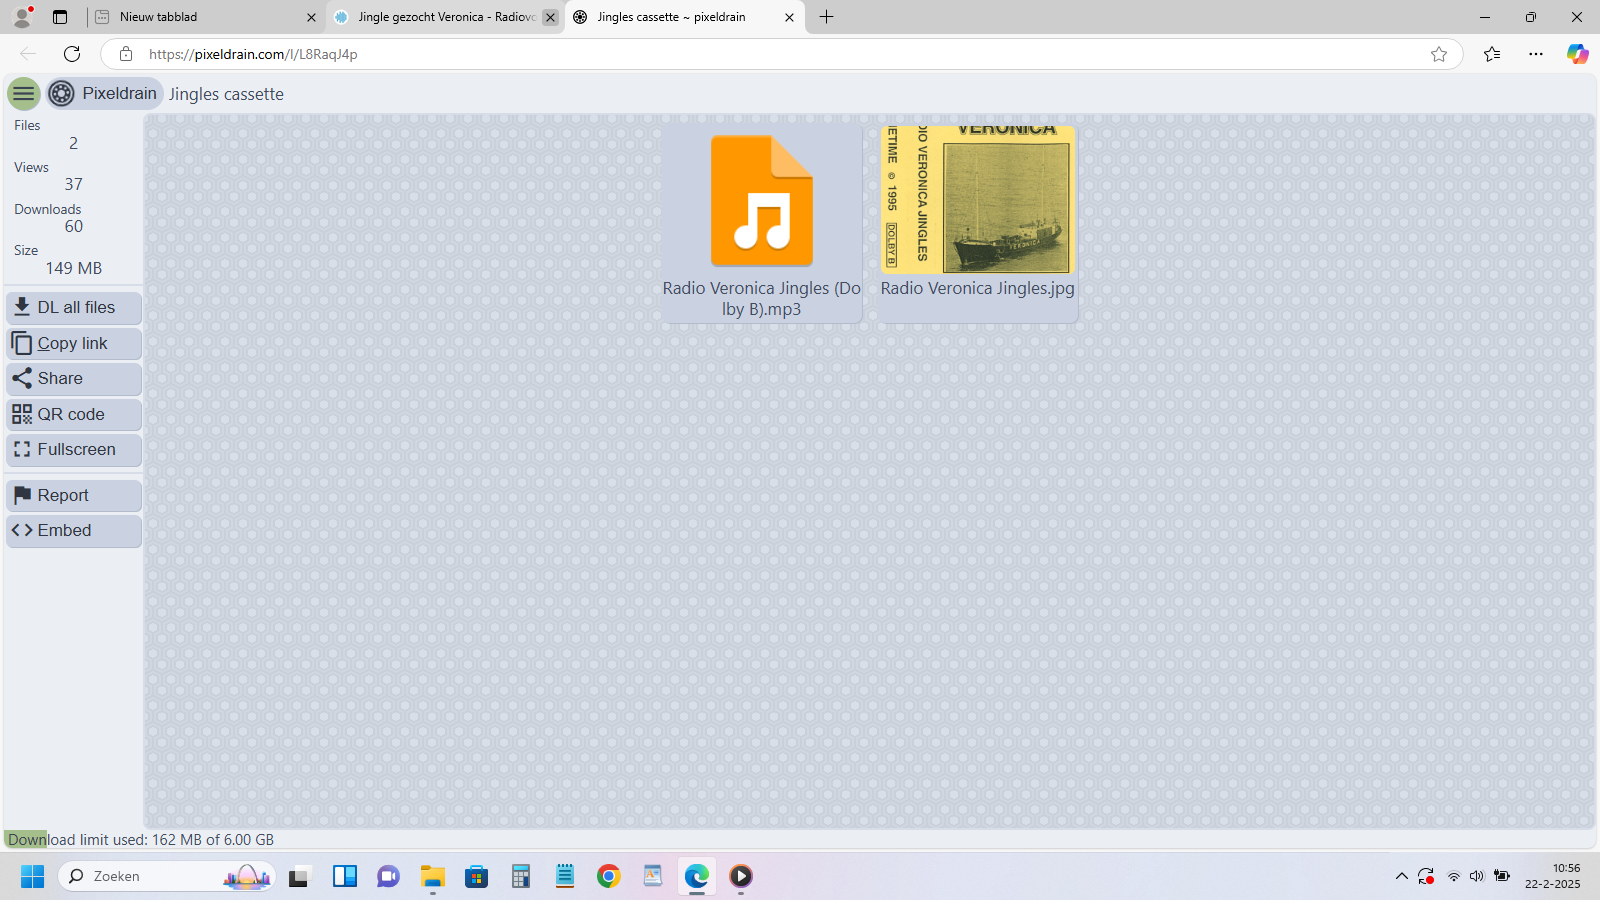Add this page to favorites
The height and width of the screenshot is (900, 1600).
(1438, 54)
